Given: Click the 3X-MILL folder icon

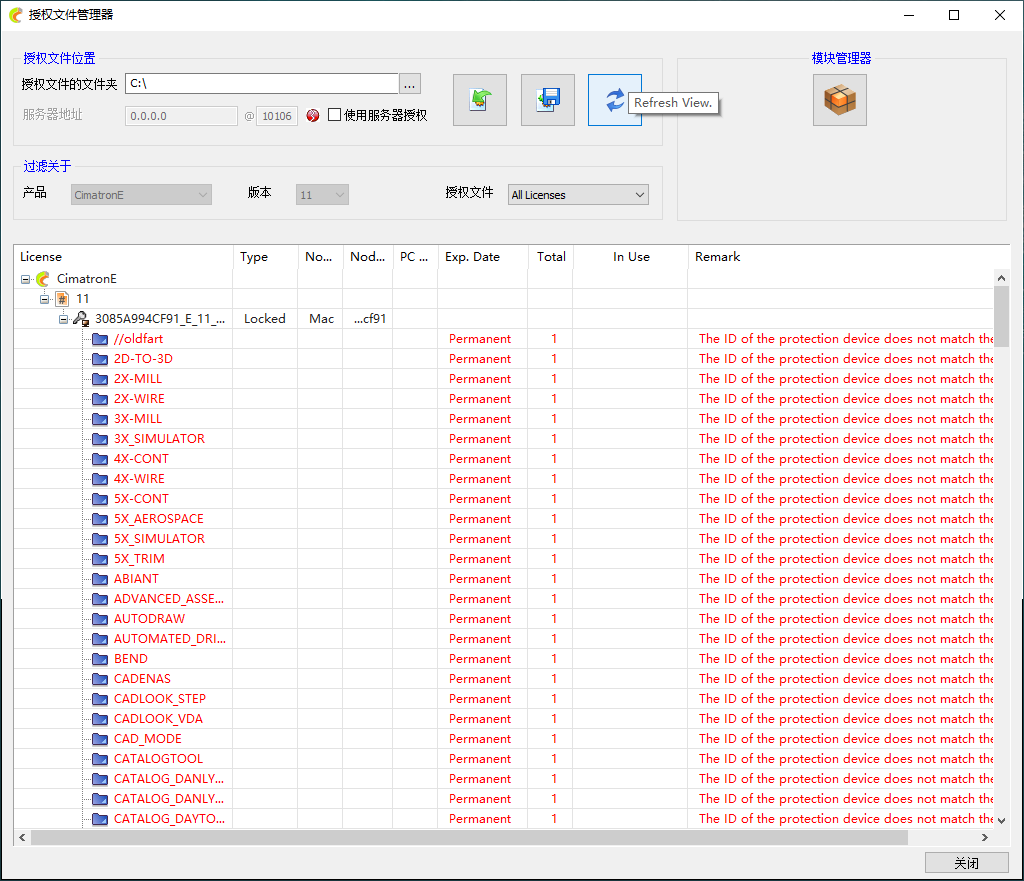Looking at the screenshot, I should tap(100, 419).
